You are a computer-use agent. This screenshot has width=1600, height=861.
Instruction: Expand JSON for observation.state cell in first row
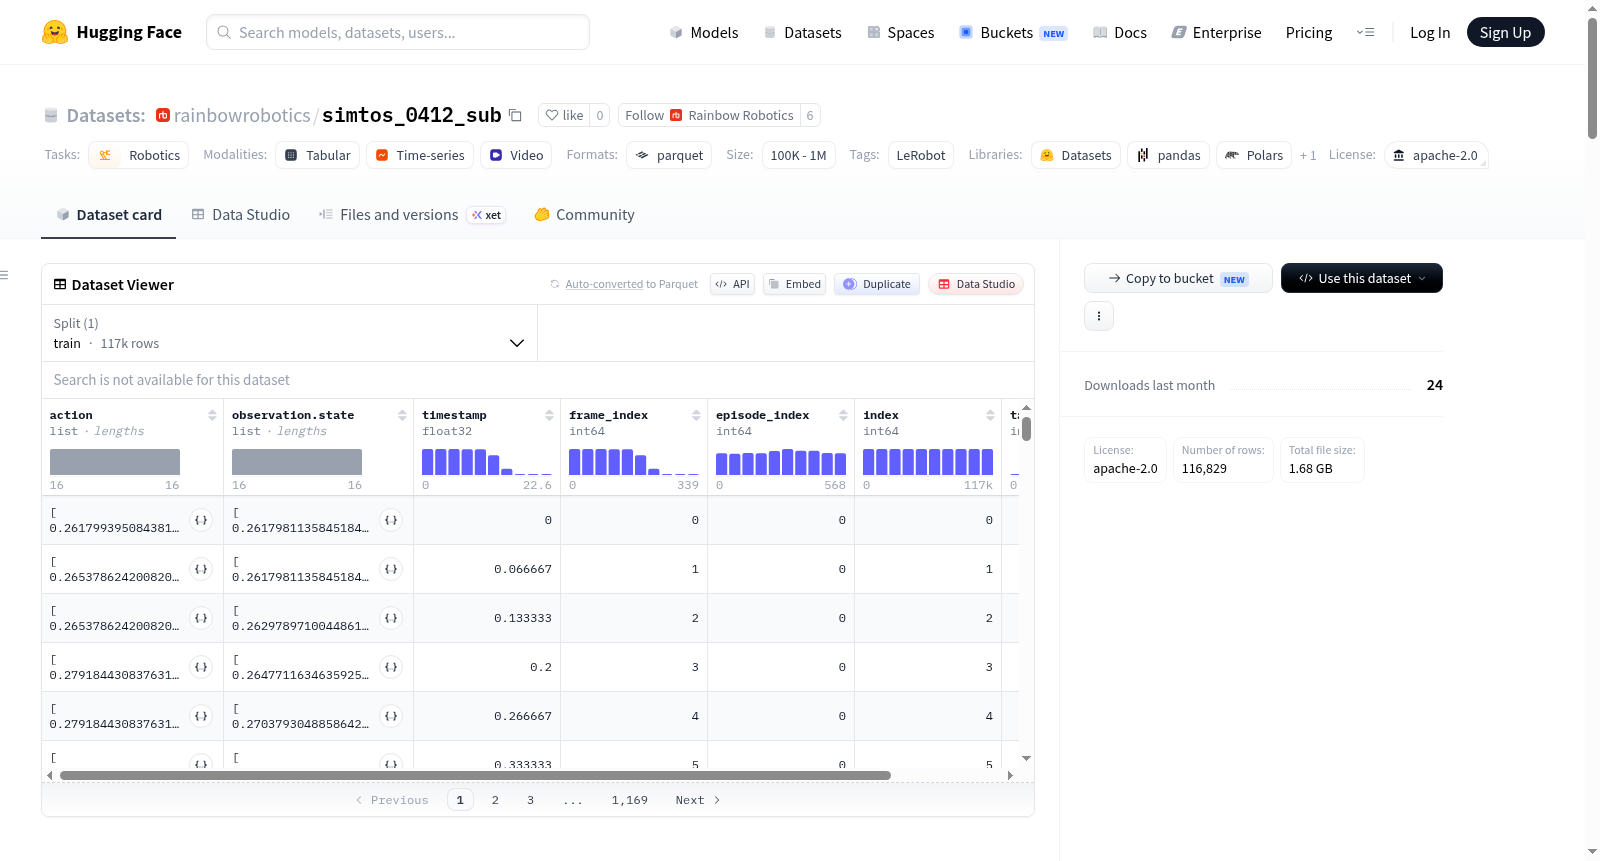(x=391, y=520)
